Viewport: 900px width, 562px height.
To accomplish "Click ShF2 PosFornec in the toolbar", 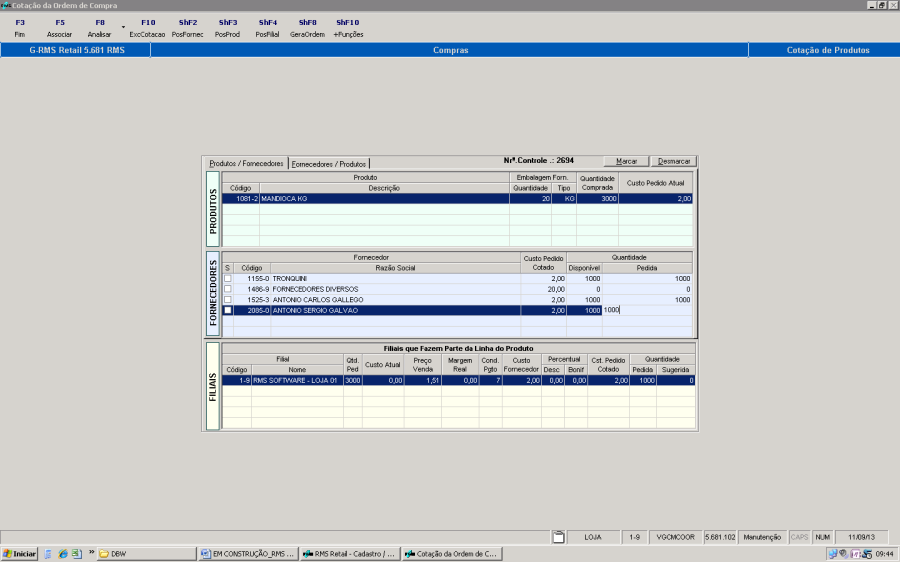I will coord(187,27).
